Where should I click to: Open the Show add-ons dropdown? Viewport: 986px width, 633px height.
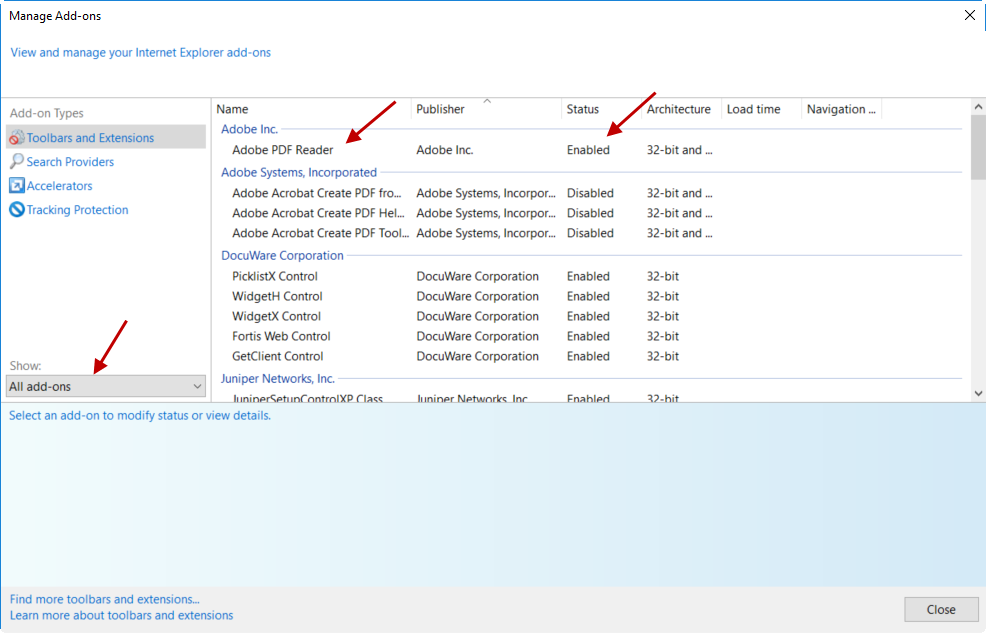(106, 386)
